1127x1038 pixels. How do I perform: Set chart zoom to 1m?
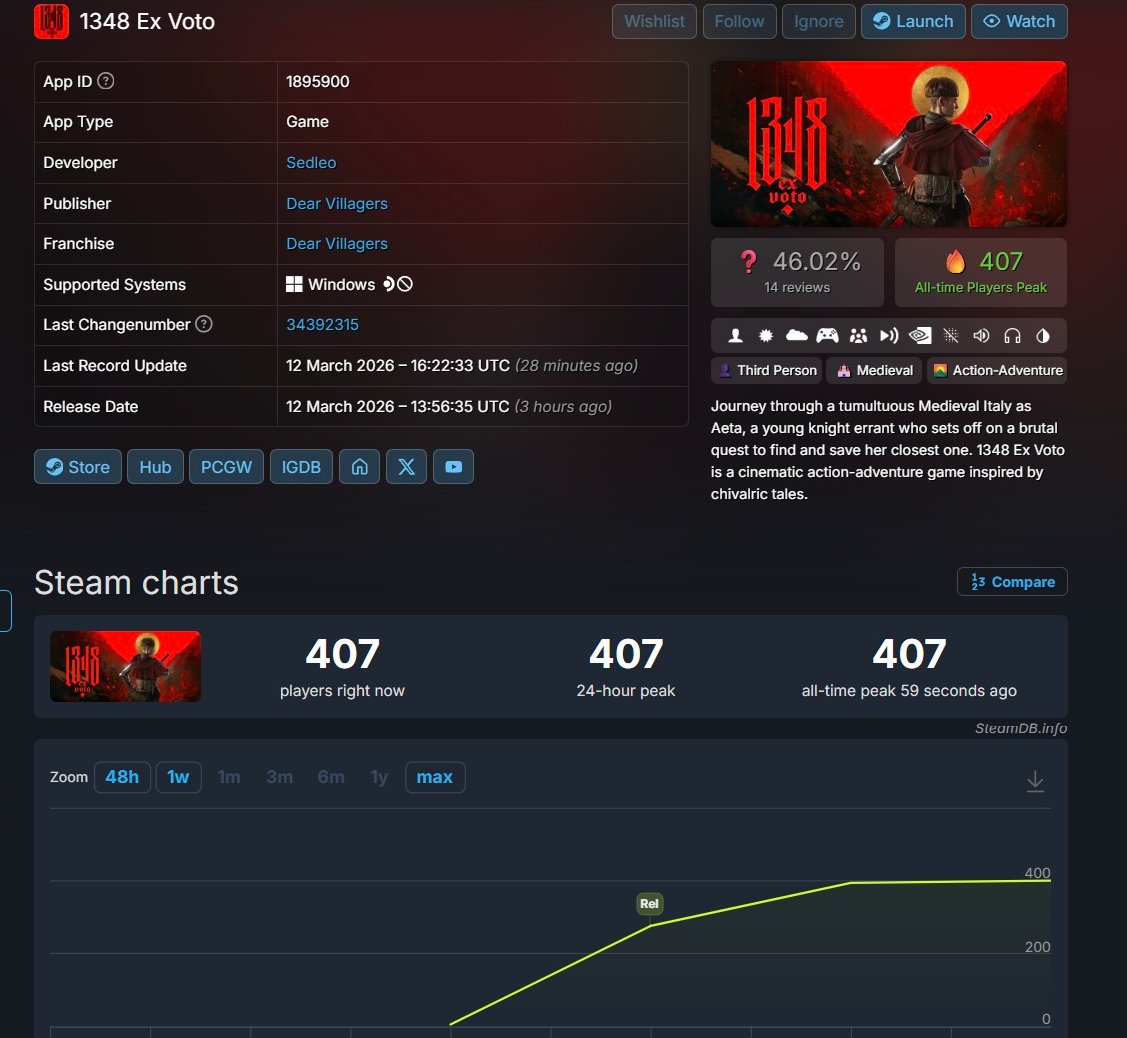229,777
